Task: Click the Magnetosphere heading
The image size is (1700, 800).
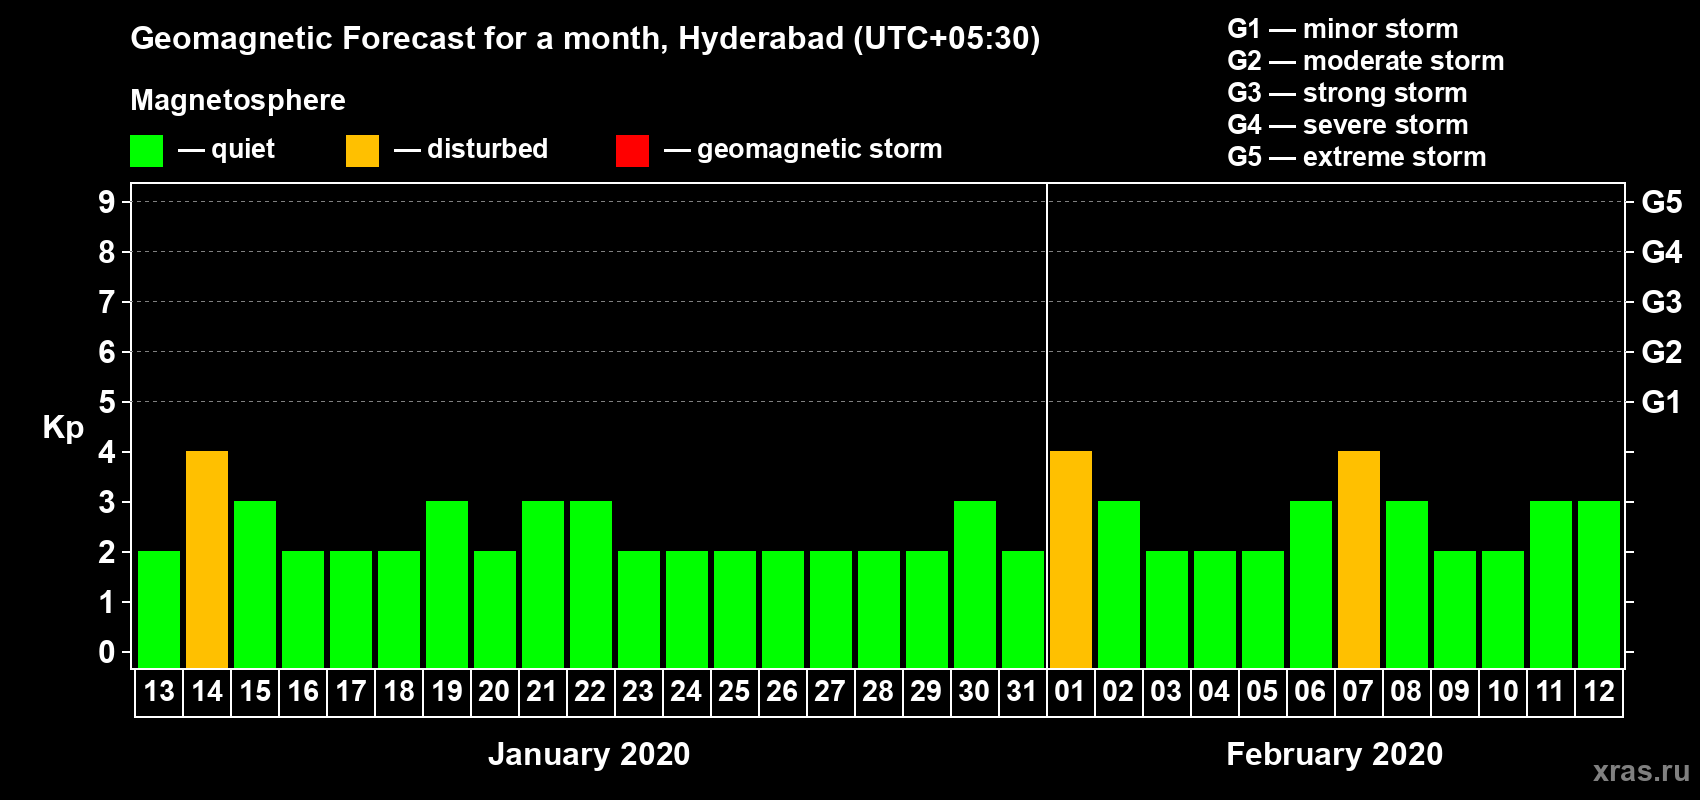Action: pos(238,100)
